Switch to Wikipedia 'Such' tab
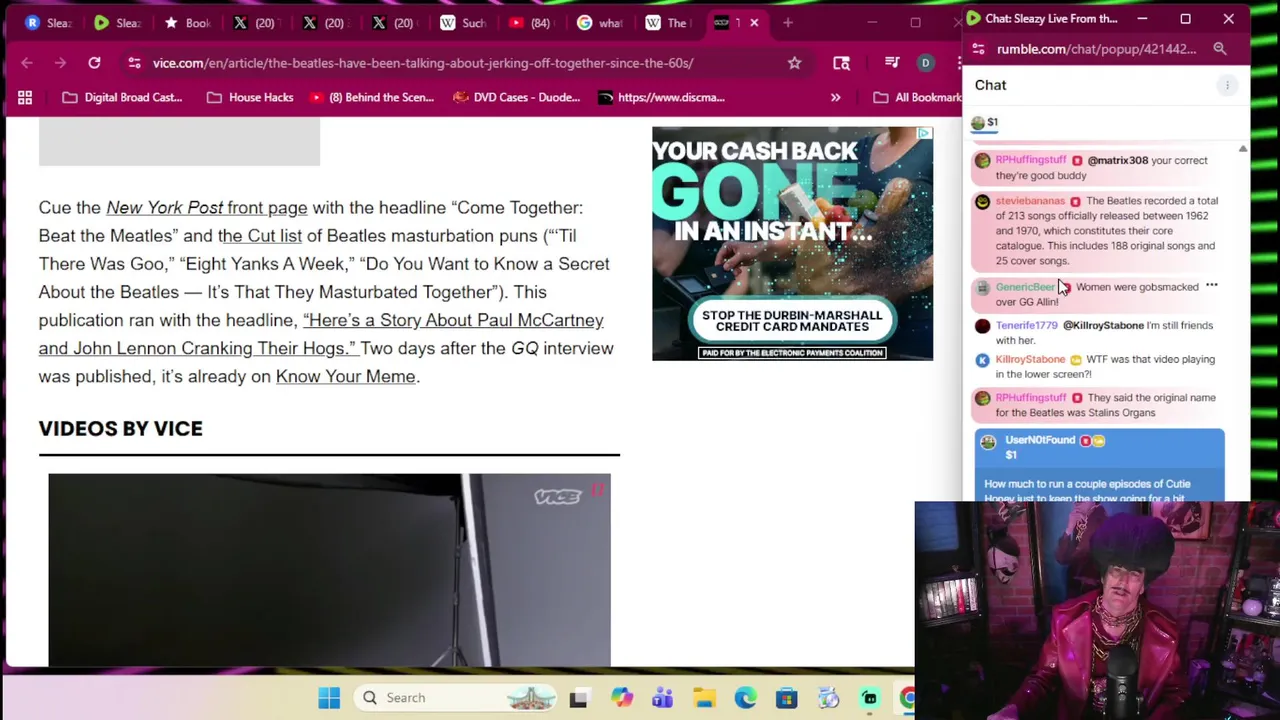1280x720 pixels. [461, 22]
